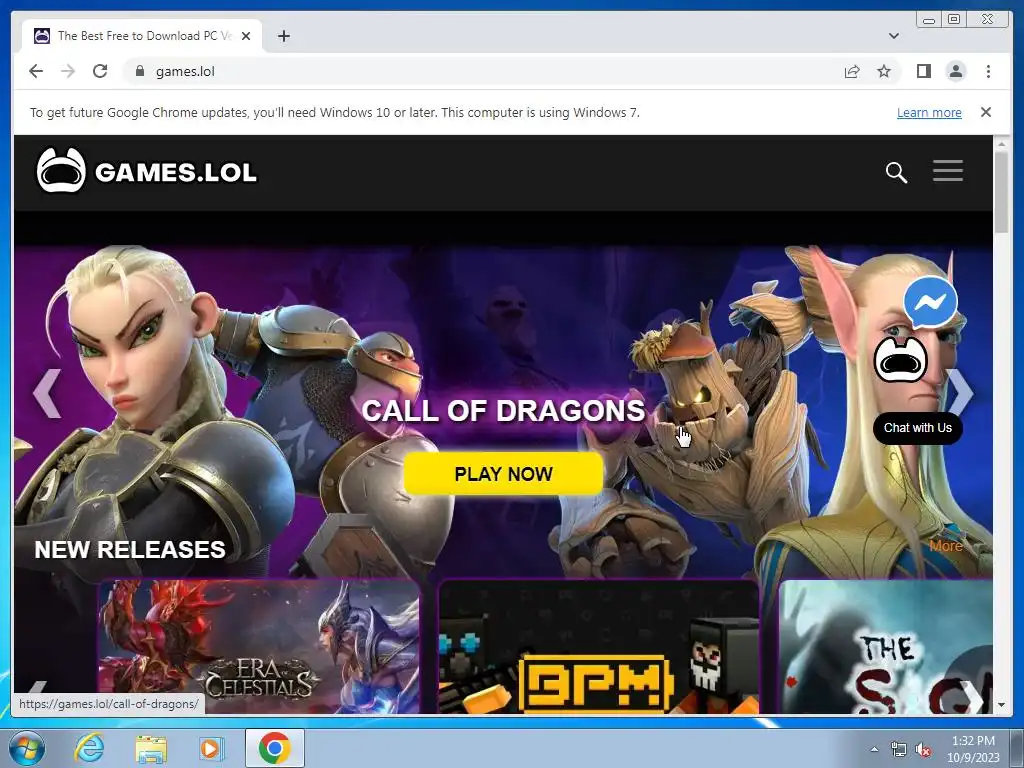
Task: Click the Games.lol site logo
Action: [146, 171]
